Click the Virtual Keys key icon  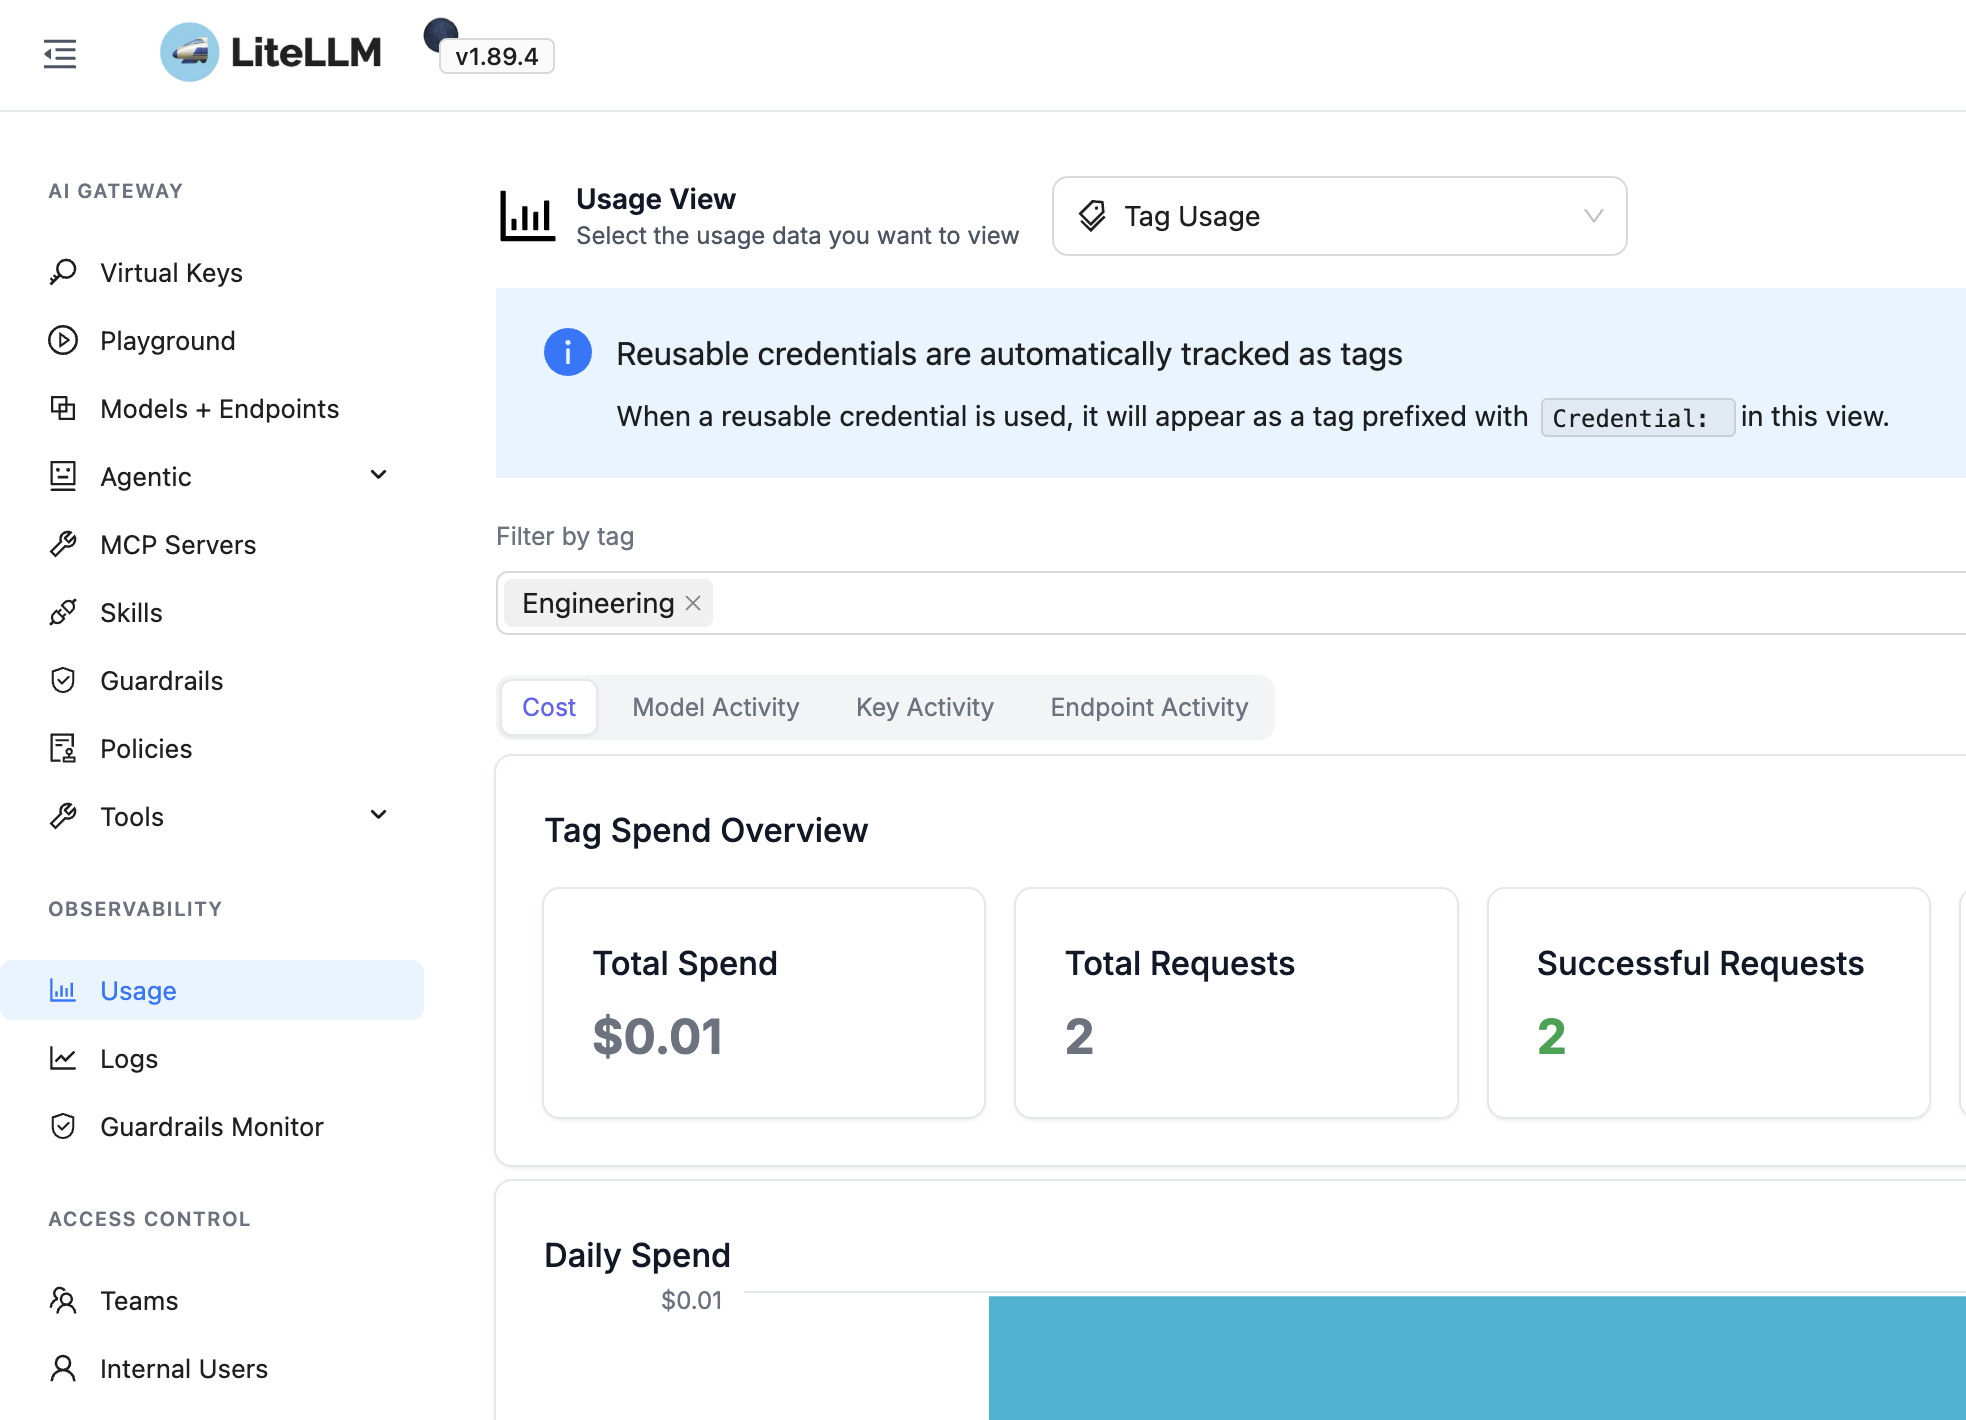coord(63,272)
